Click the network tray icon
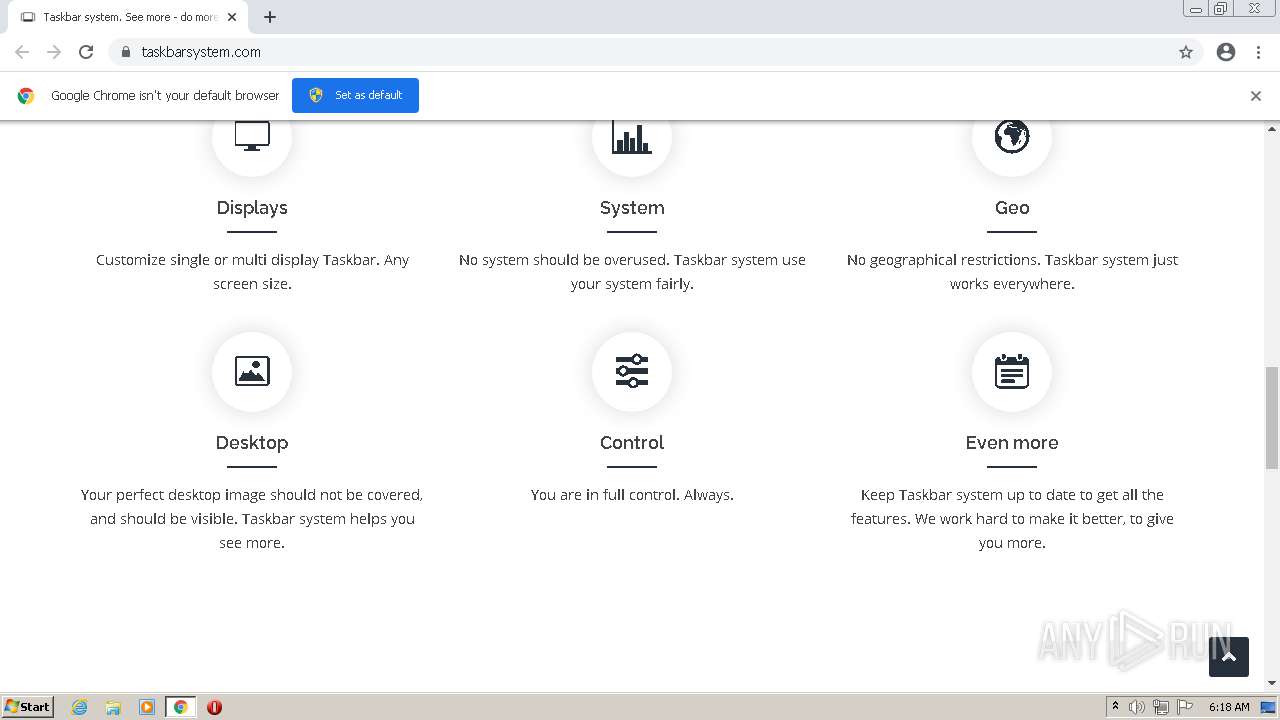 [1161, 707]
